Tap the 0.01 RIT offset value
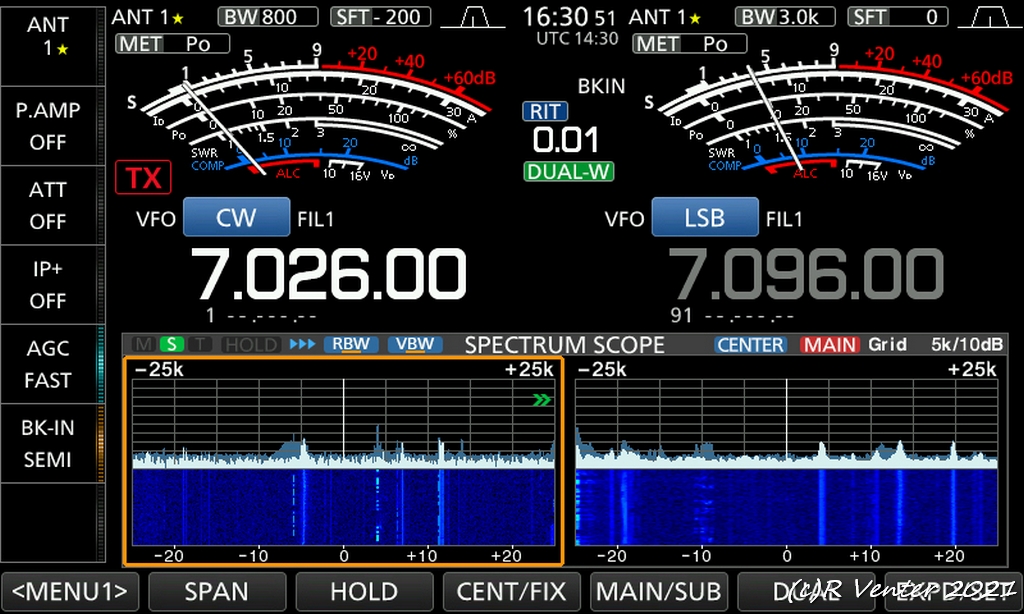Screen dimensions: 1024x614 click(566, 140)
